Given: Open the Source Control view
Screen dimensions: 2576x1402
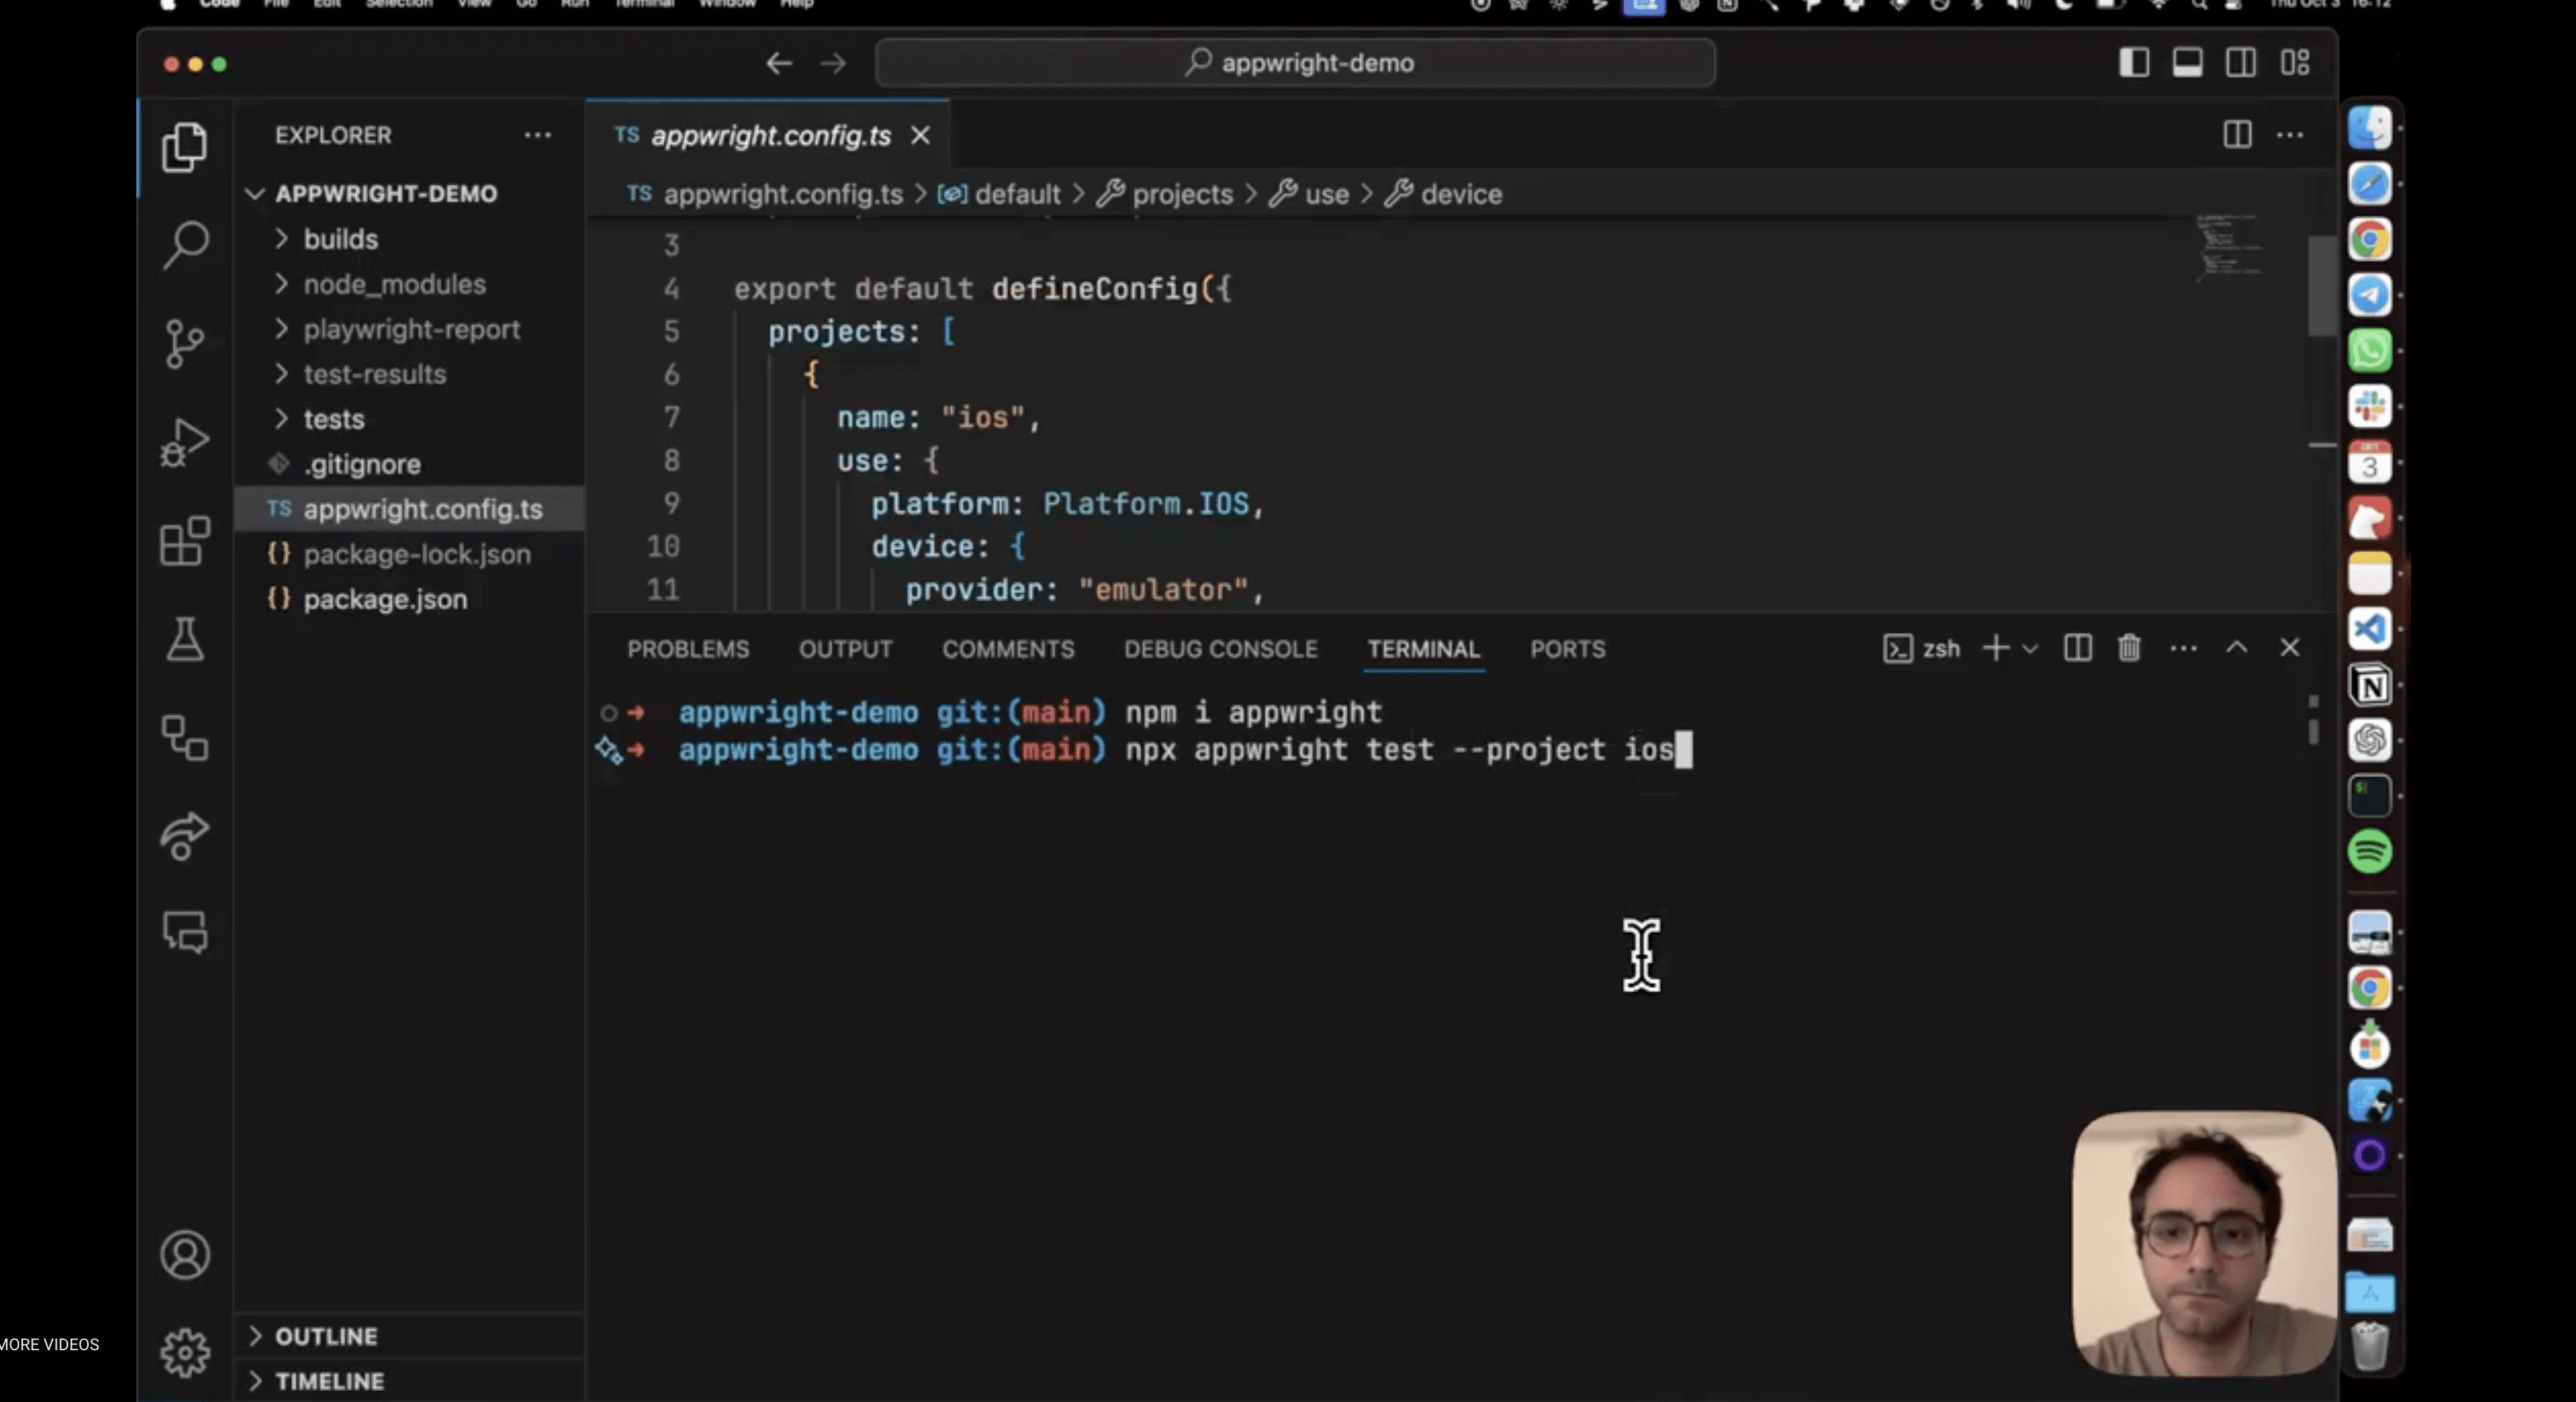Looking at the screenshot, I should pos(185,343).
